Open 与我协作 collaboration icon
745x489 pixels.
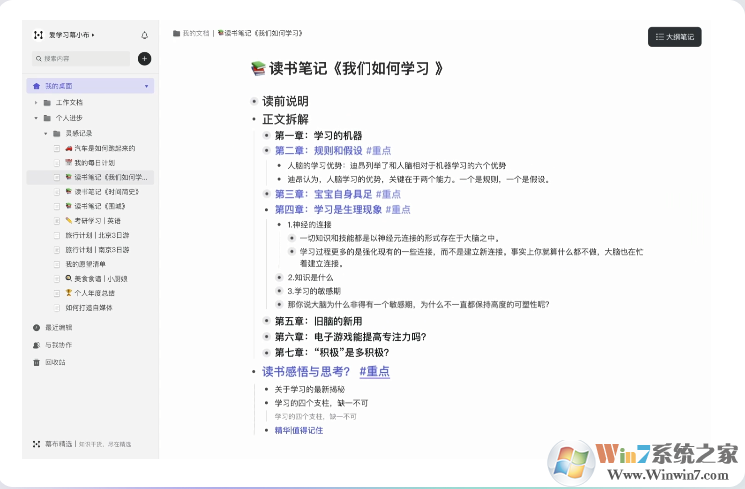click(x=37, y=344)
